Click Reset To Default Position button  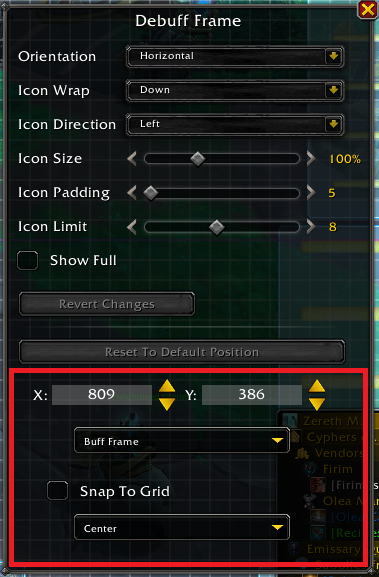pyautogui.click(x=182, y=352)
